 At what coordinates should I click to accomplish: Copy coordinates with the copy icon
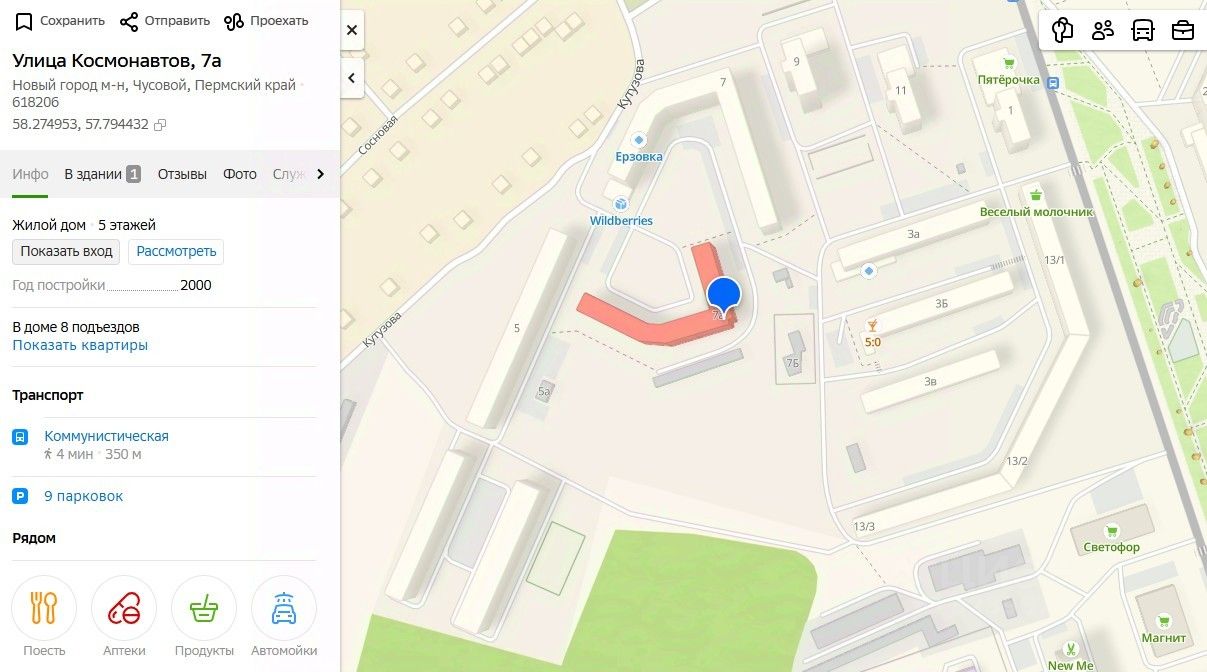point(160,125)
